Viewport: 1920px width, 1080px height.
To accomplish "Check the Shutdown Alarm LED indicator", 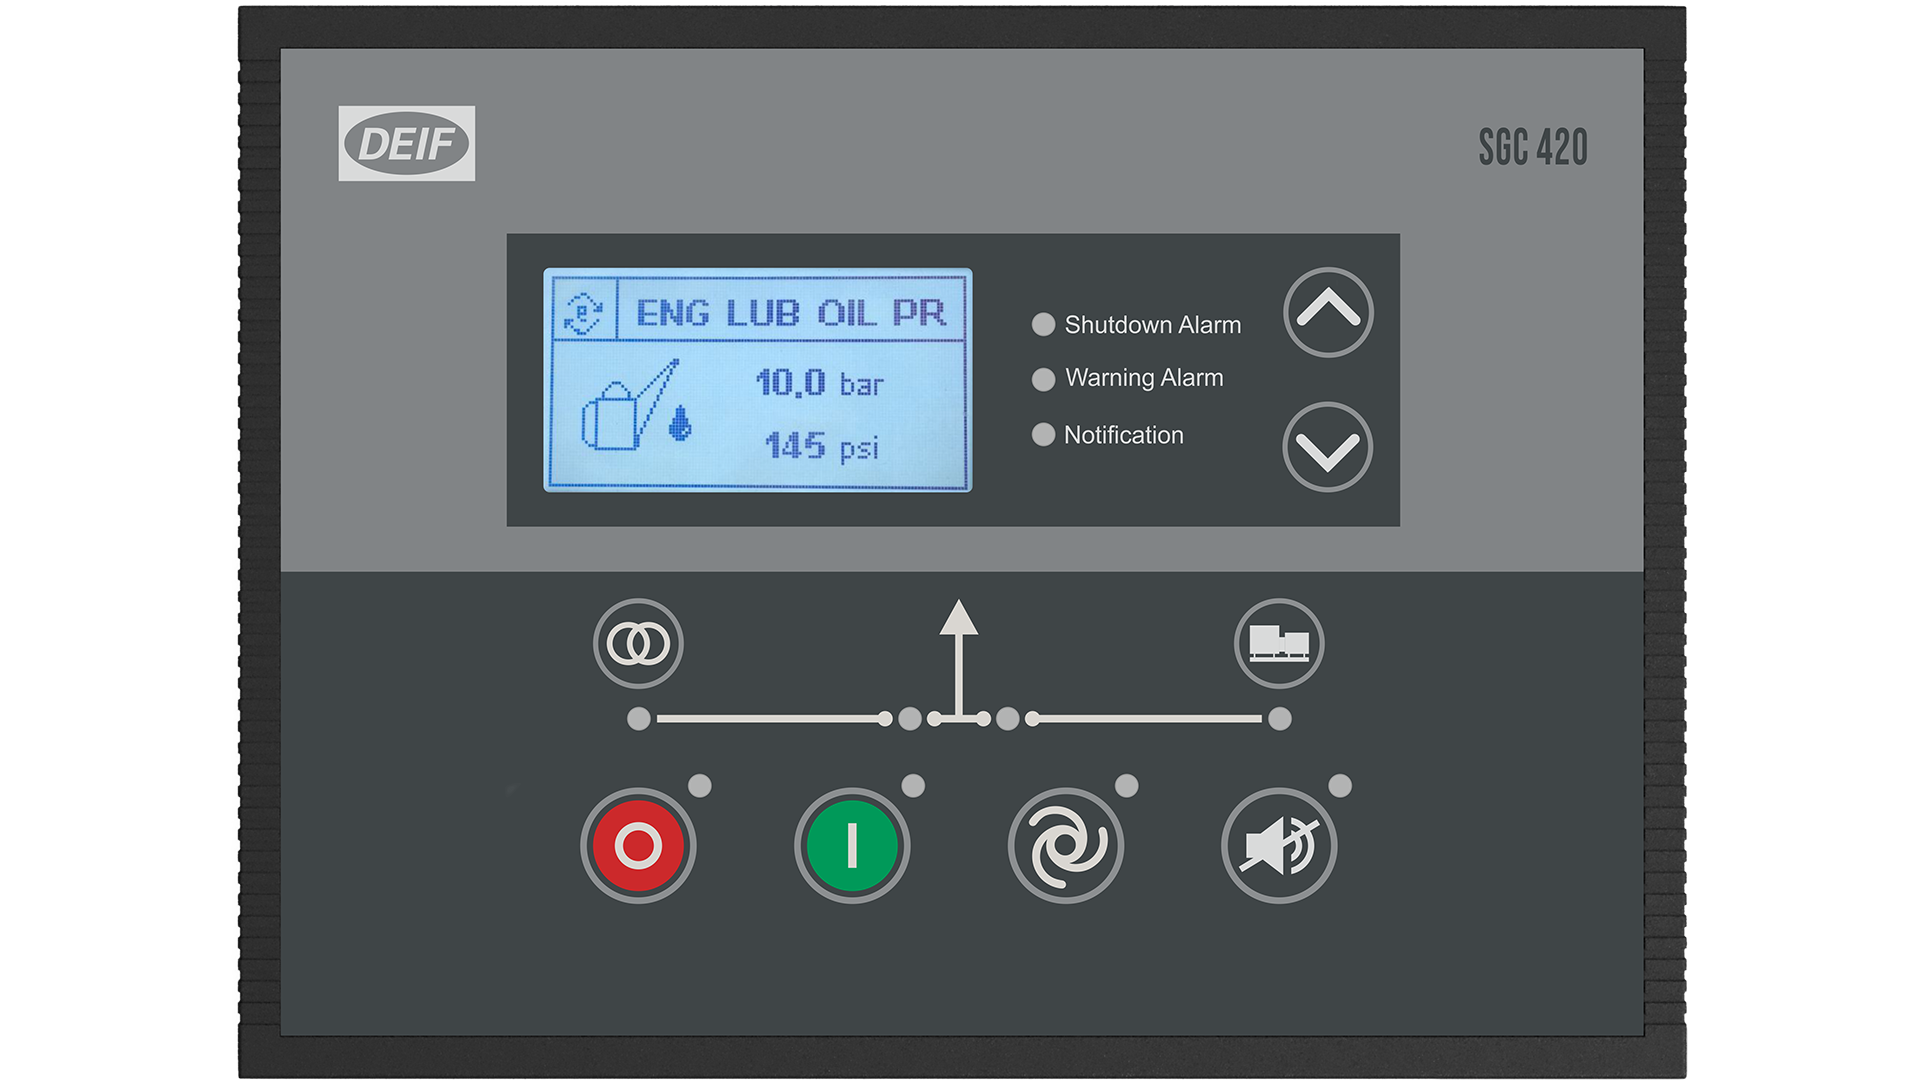I will pyautogui.click(x=1043, y=323).
